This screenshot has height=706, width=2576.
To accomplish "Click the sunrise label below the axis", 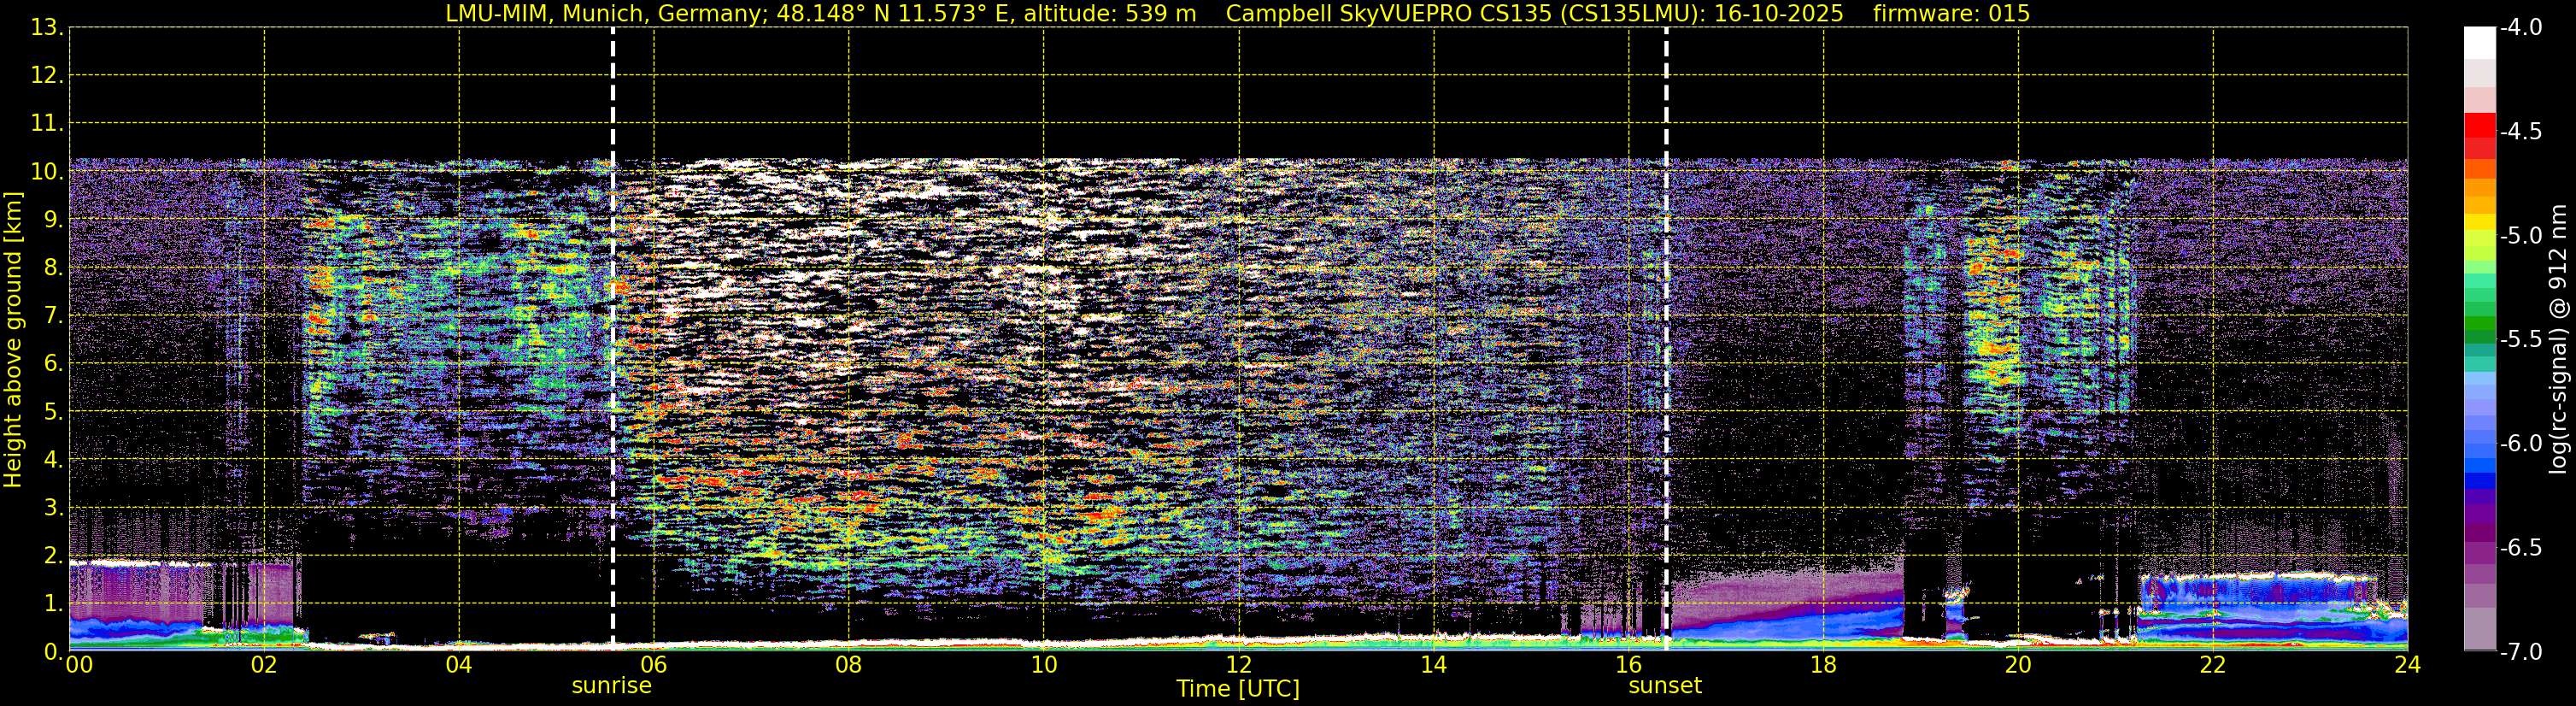I will [x=611, y=685].
